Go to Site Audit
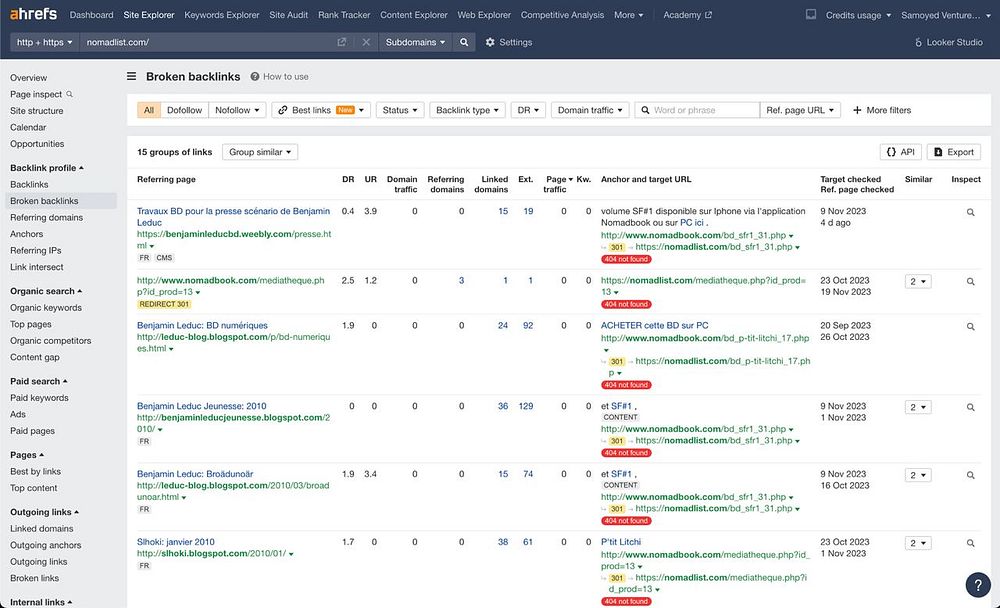 pyautogui.click(x=290, y=15)
